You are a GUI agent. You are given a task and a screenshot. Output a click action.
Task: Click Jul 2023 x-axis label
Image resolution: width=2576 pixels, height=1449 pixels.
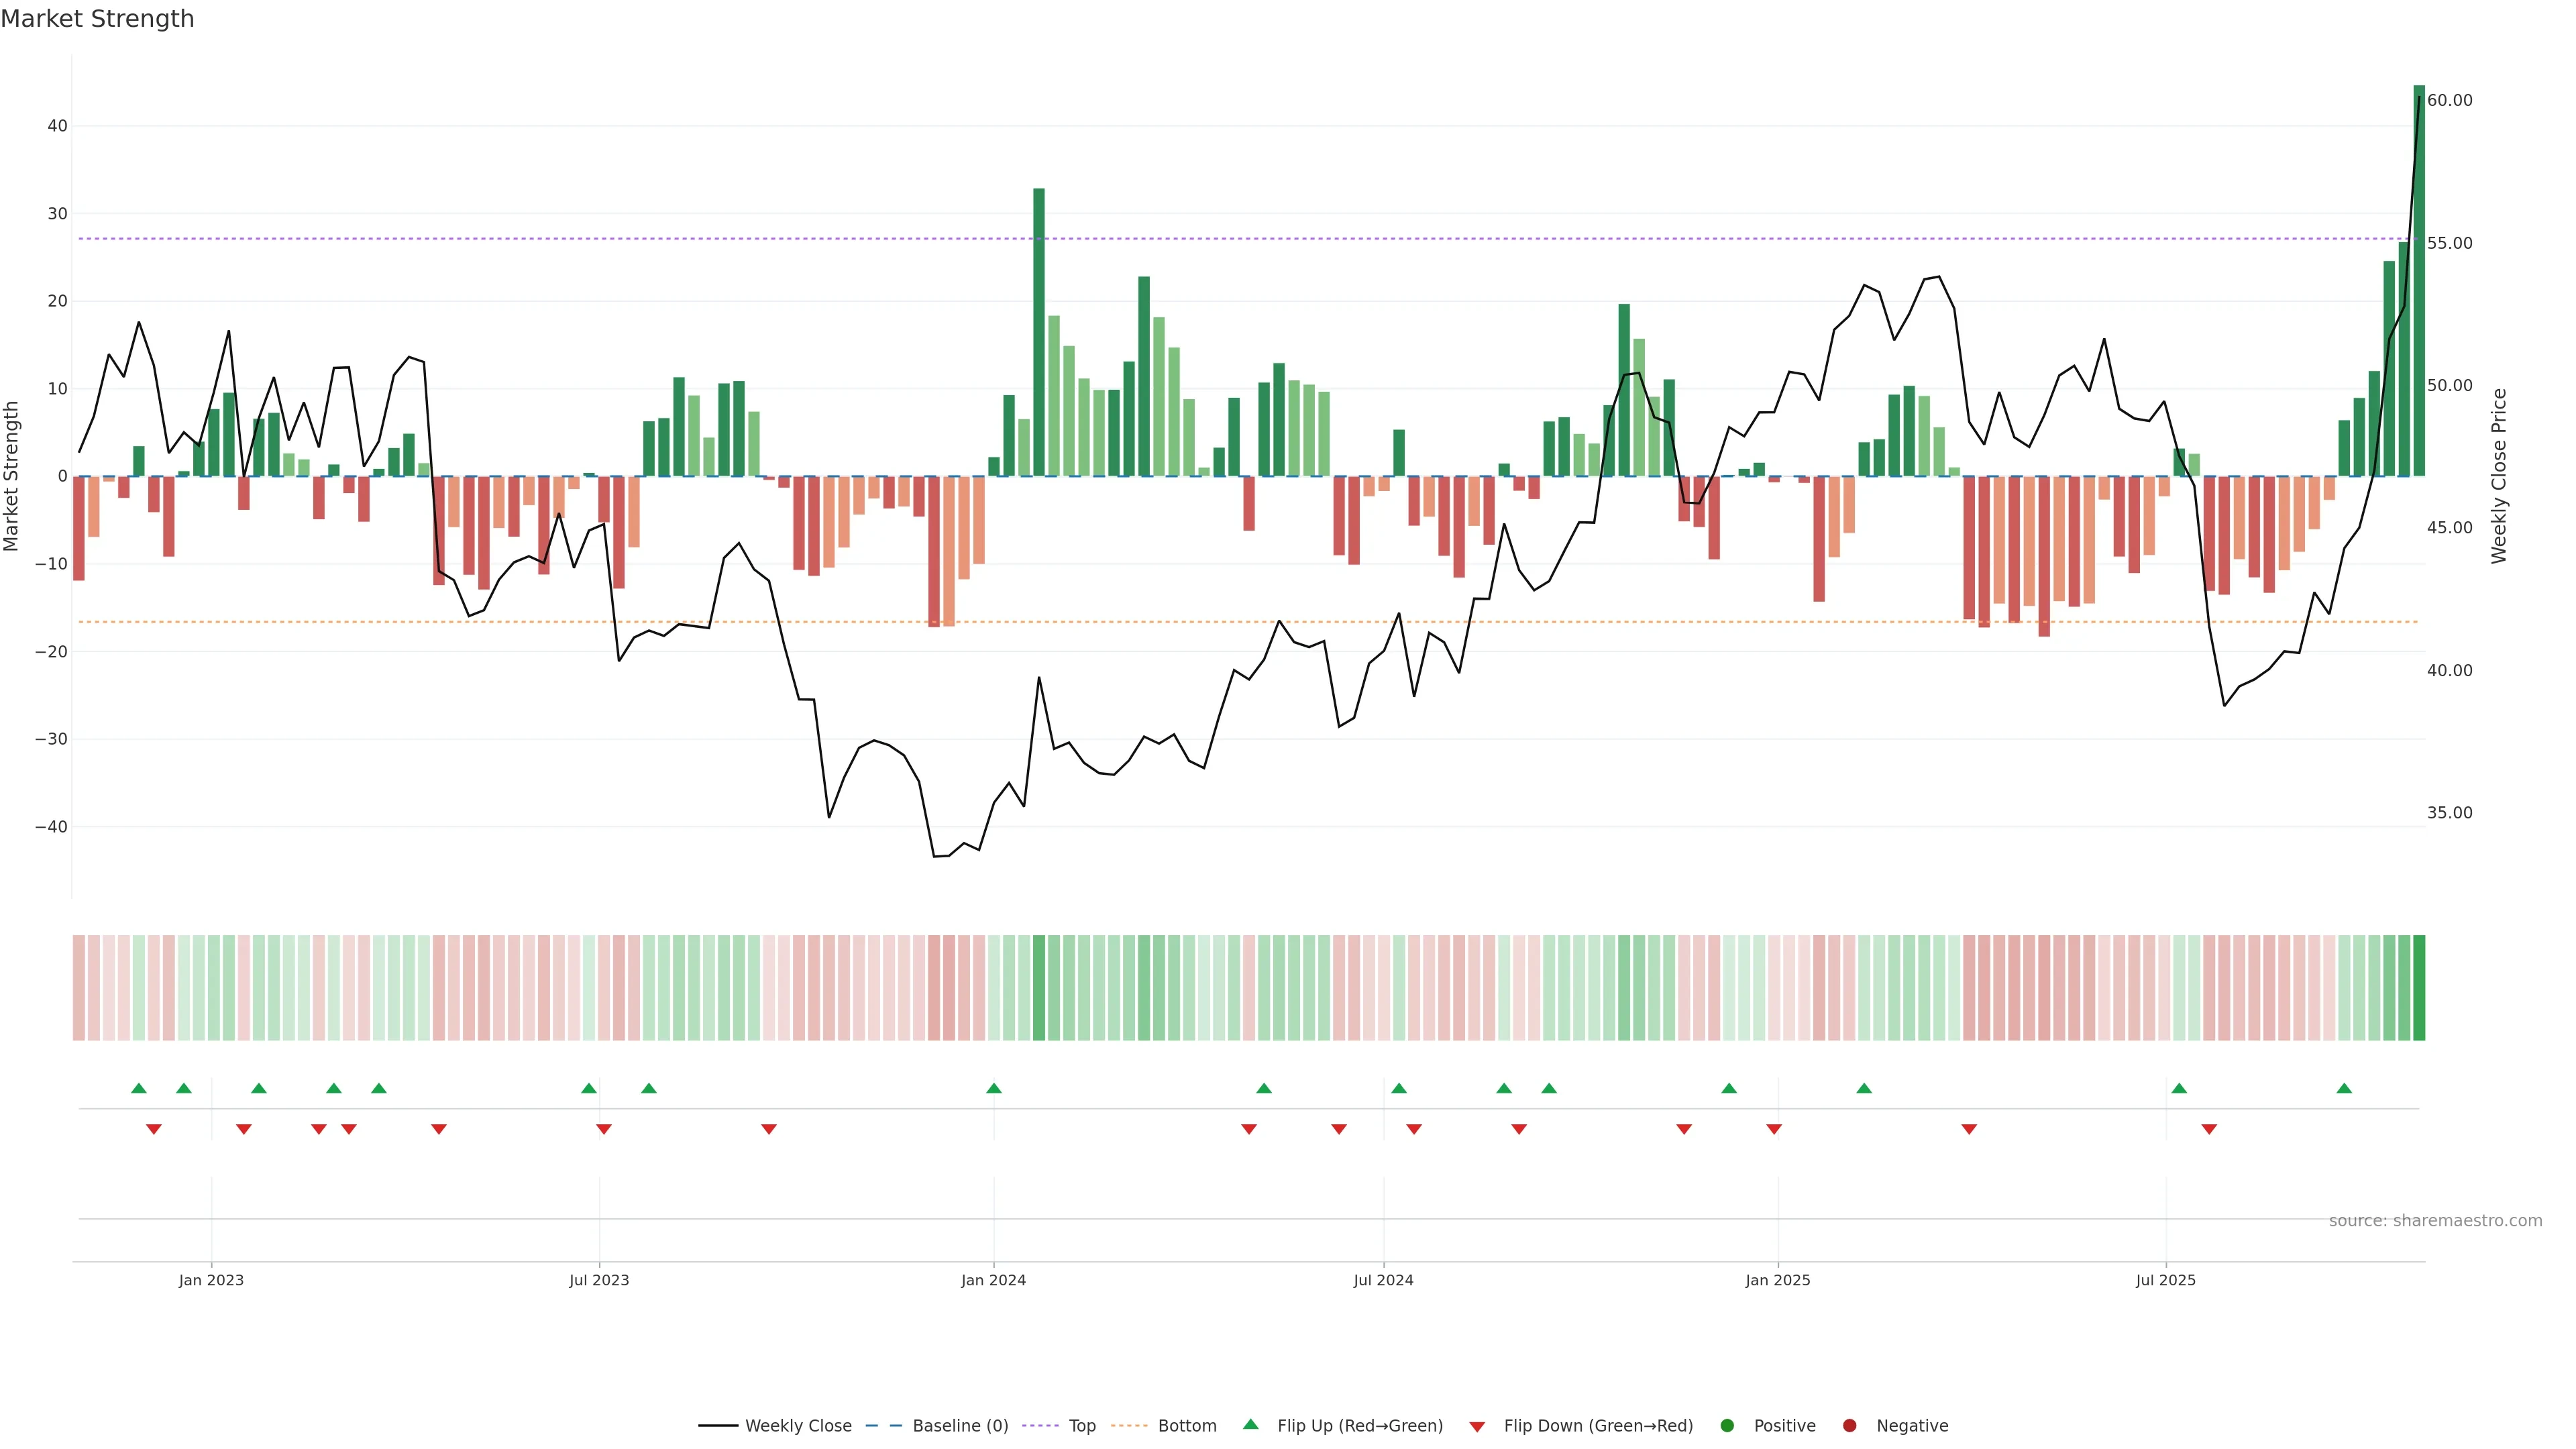(x=599, y=1280)
